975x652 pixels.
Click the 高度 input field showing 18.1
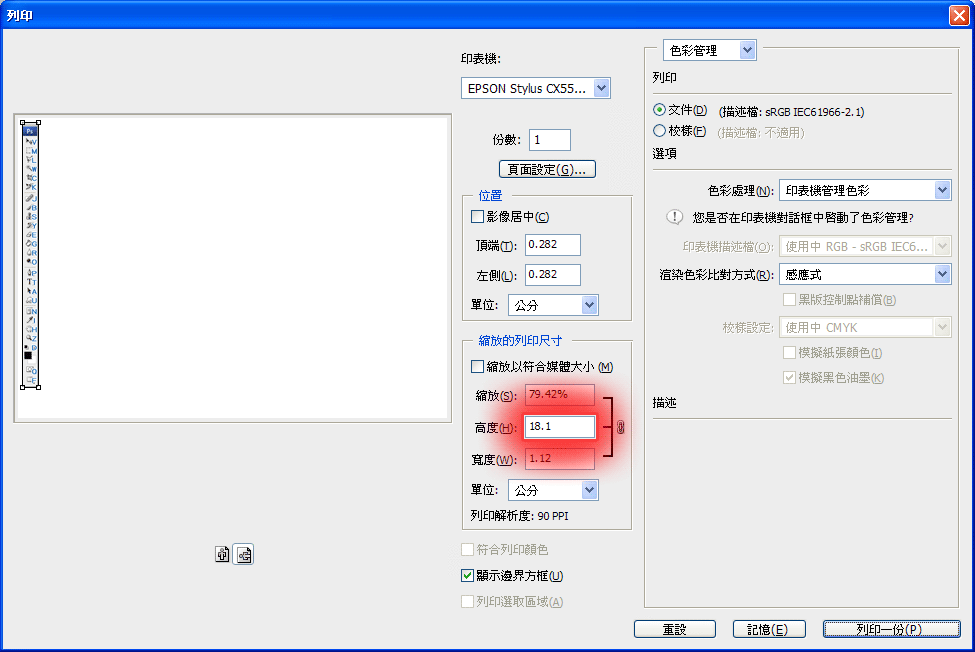click(560, 427)
